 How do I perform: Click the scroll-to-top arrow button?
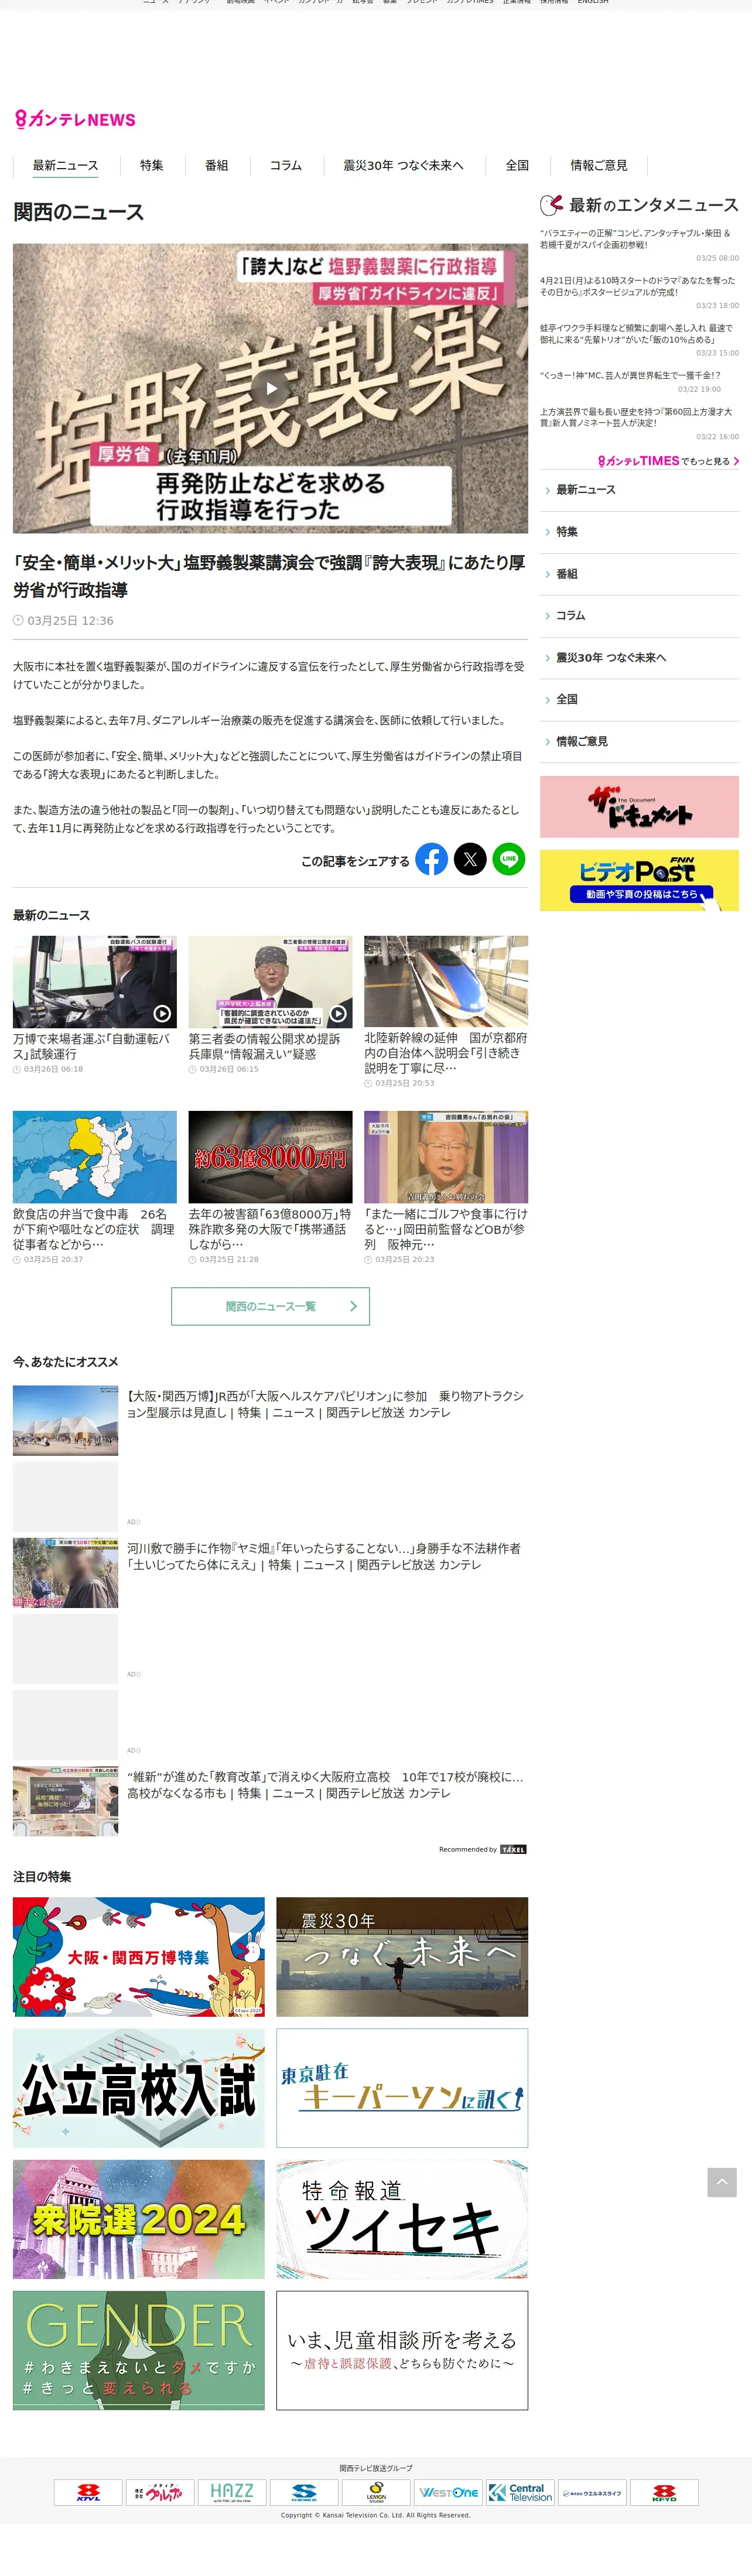pyautogui.click(x=722, y=2182)
